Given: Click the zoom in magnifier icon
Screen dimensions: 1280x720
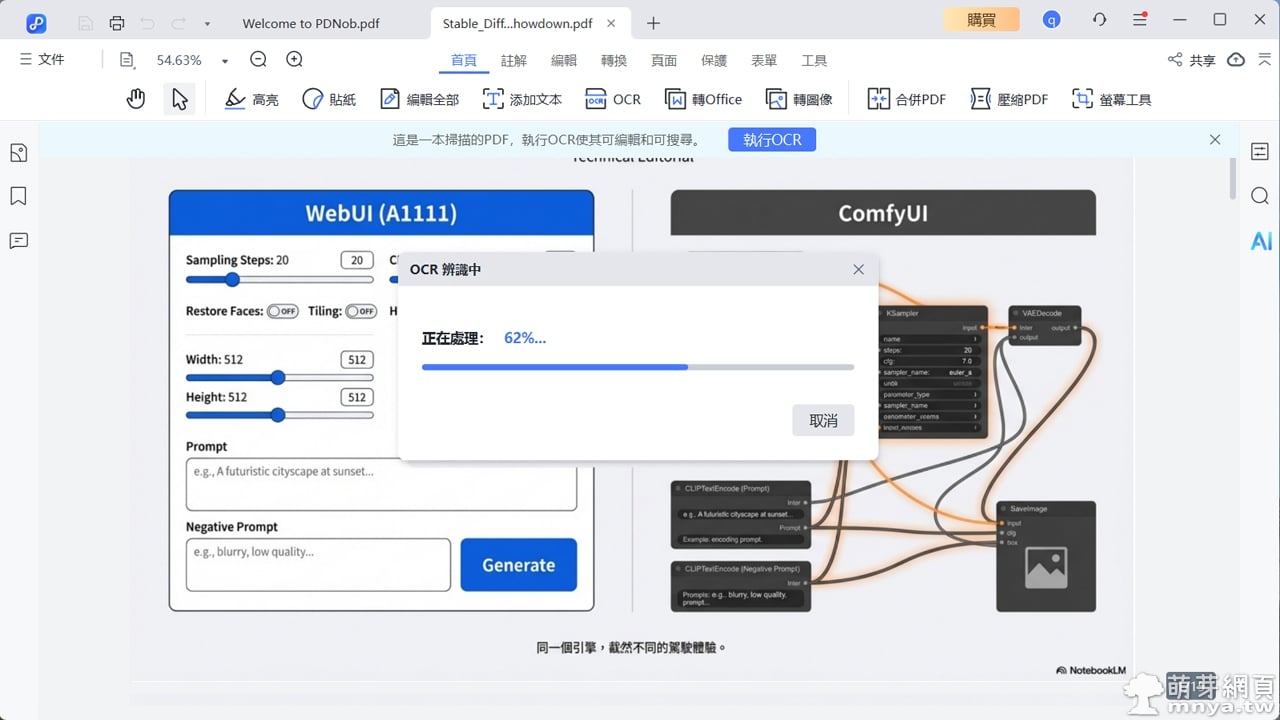Looking at the screenshot, I should point(294,60).
